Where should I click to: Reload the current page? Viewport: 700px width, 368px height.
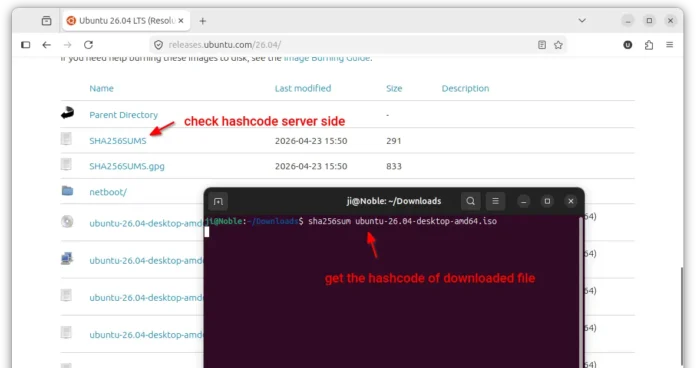tap(88, 45)
